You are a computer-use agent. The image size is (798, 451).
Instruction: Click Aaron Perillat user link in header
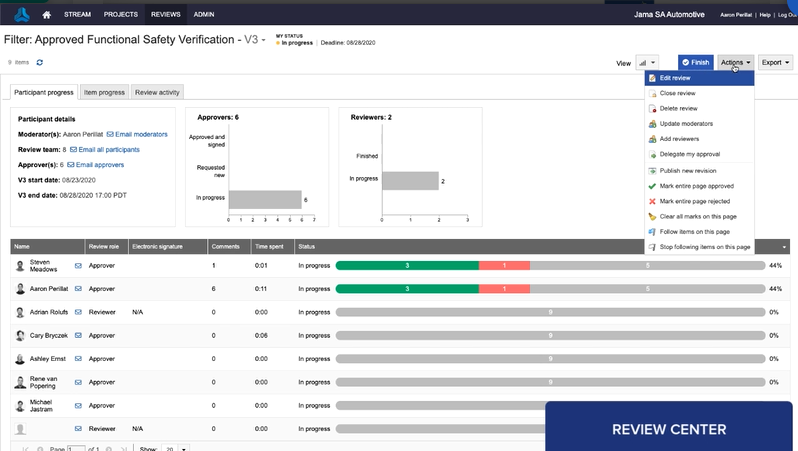click(736, 15)
